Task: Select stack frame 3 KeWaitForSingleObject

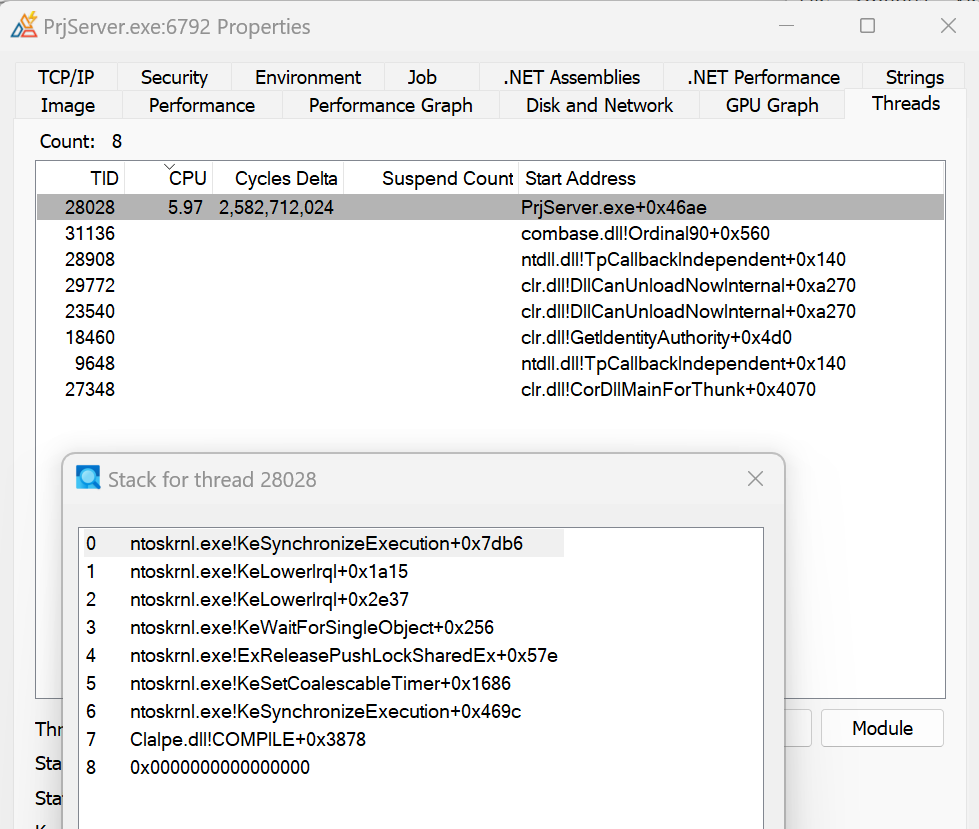Action: (x=311, y=628)
